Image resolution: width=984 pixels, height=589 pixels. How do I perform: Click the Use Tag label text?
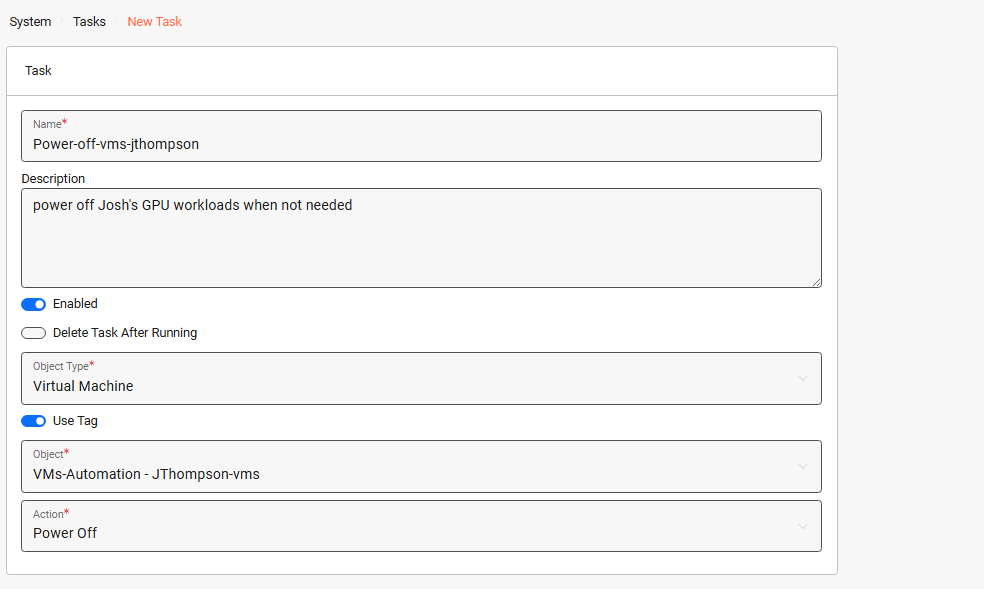[74, 421]
